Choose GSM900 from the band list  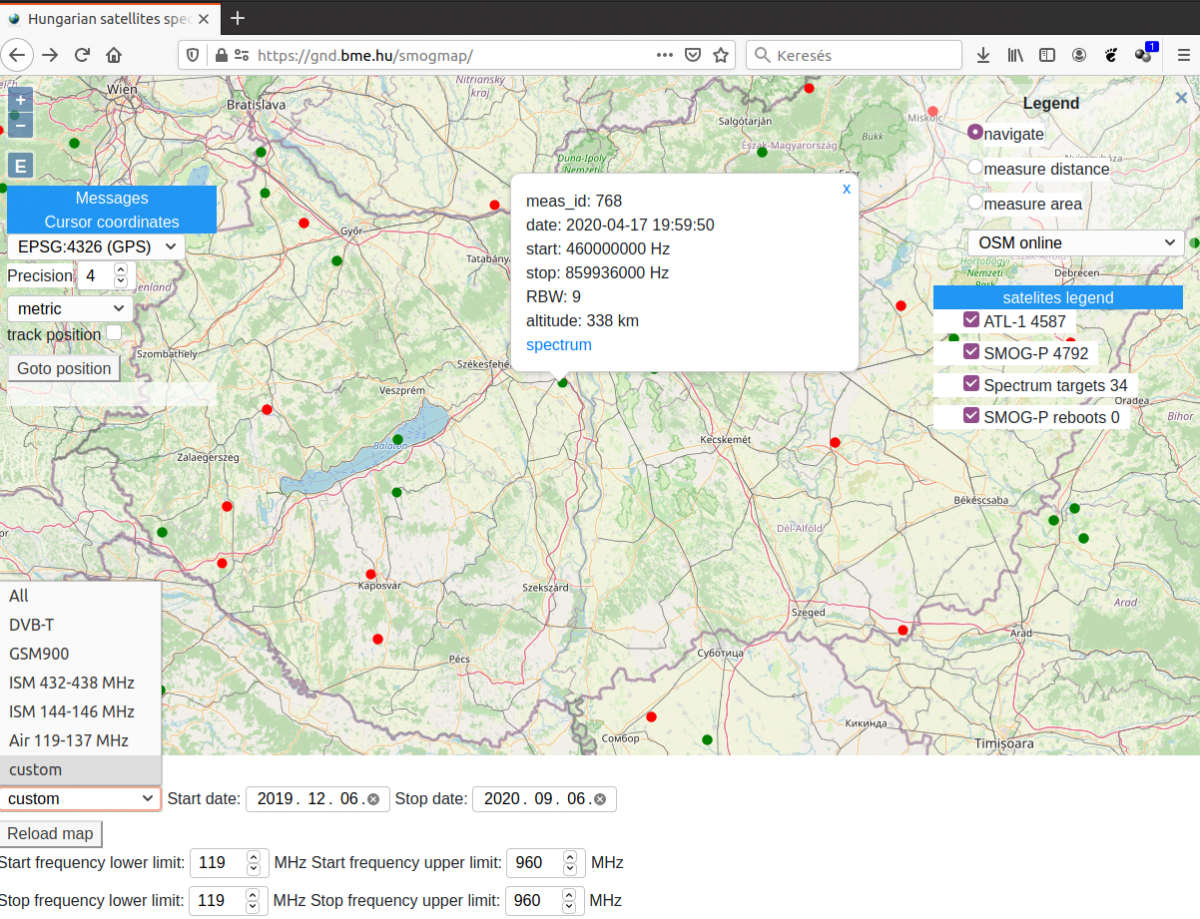[39, 654]
